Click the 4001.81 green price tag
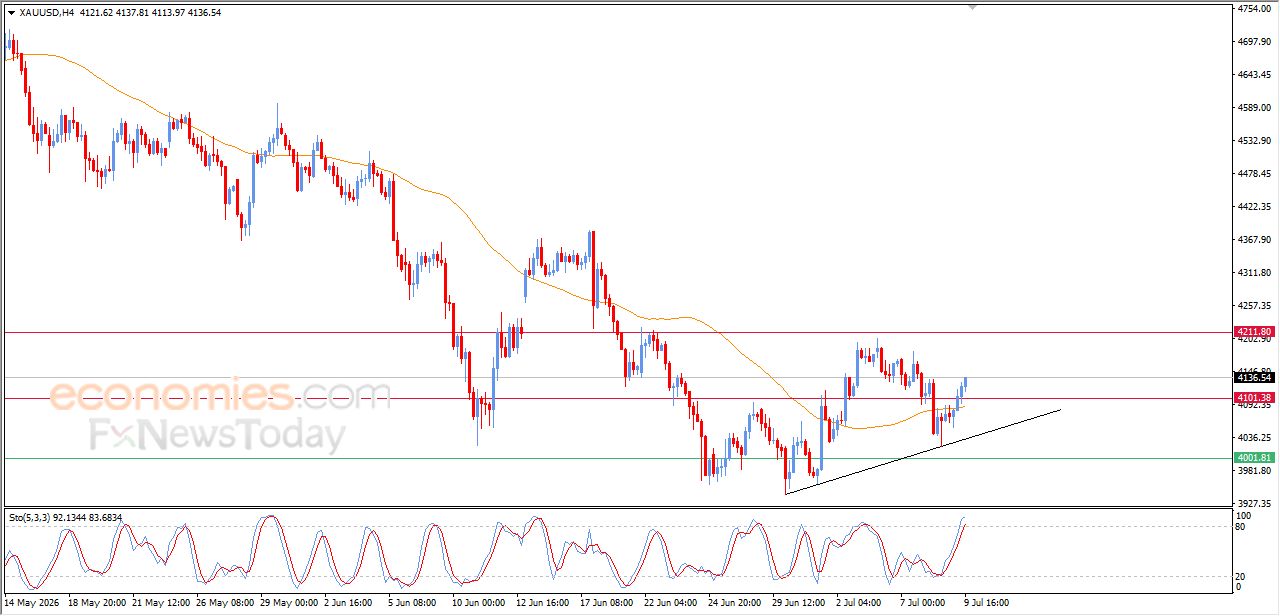The image size is (1280, 616). coord(1254,458)
